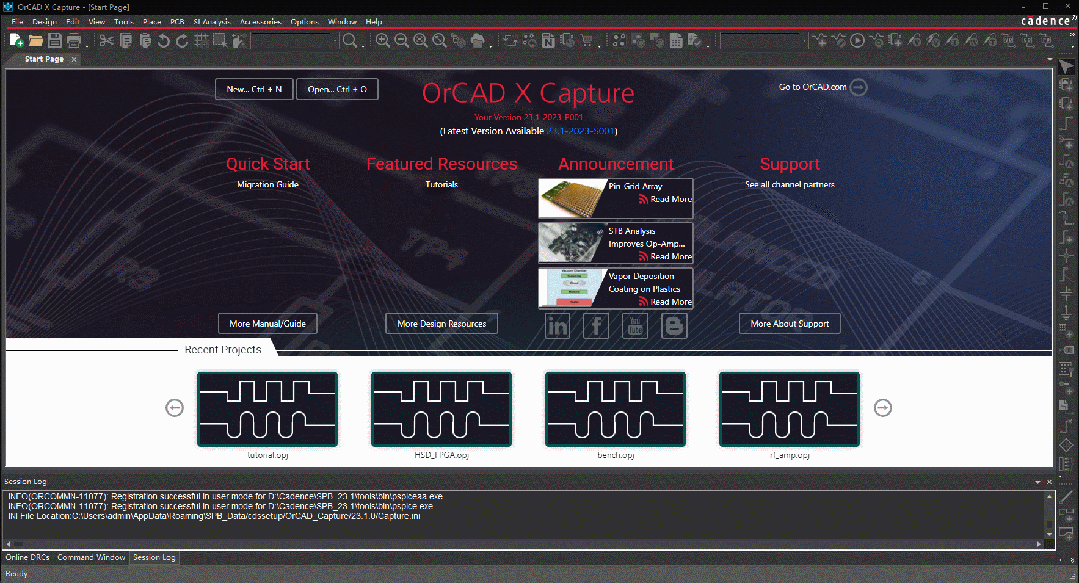Open the Options menu
Image resolution: width=1079 pixels, height=583 pixels.
304,21
